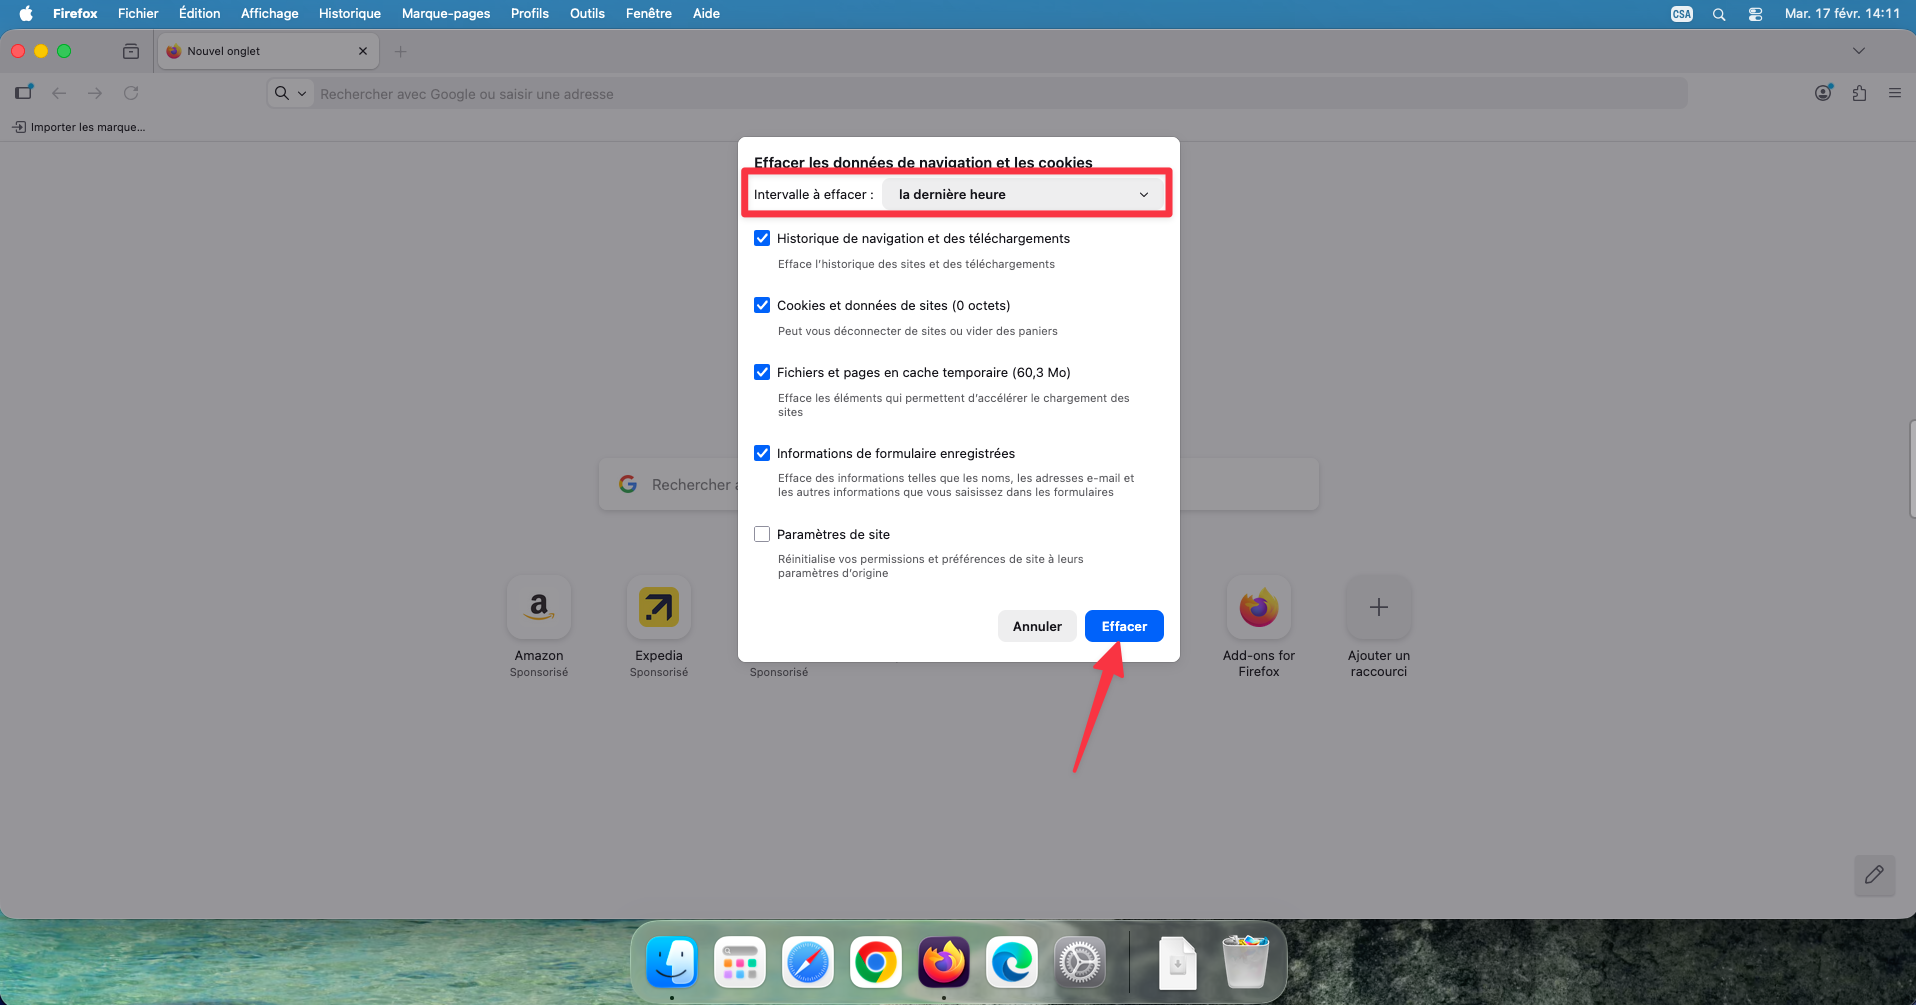Click the Google search box on page
Image resolution: width=1916 pixels, height=1005 pixels.
pos(958,484)
